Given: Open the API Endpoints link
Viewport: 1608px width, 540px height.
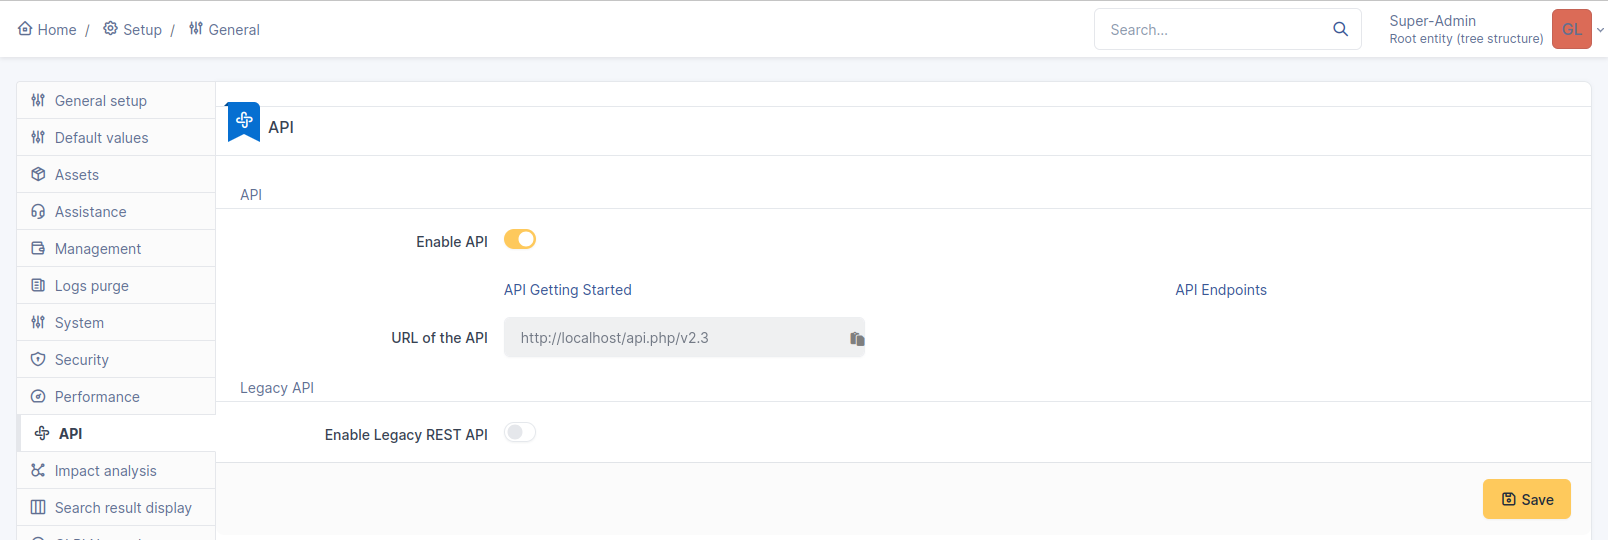Looking at the screenshot, I should pyautogui.click(x=1221, y=290).
